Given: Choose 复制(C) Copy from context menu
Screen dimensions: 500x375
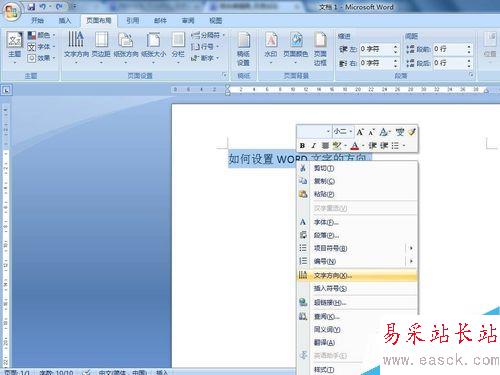Looking at the screenshot, I should 357,181.
